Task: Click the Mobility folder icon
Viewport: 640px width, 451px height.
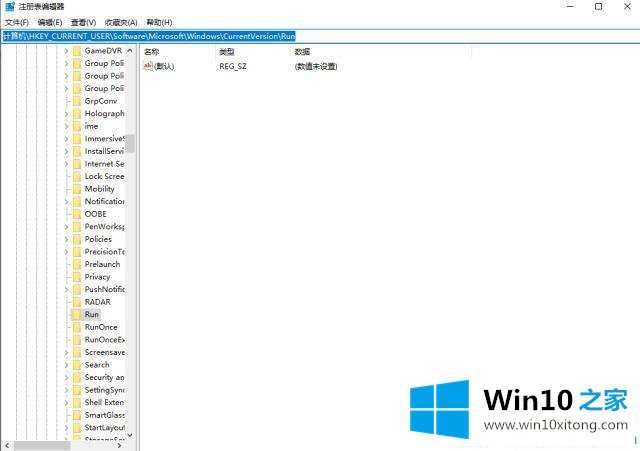Action: pyautogui.click(x=77, y=189)
